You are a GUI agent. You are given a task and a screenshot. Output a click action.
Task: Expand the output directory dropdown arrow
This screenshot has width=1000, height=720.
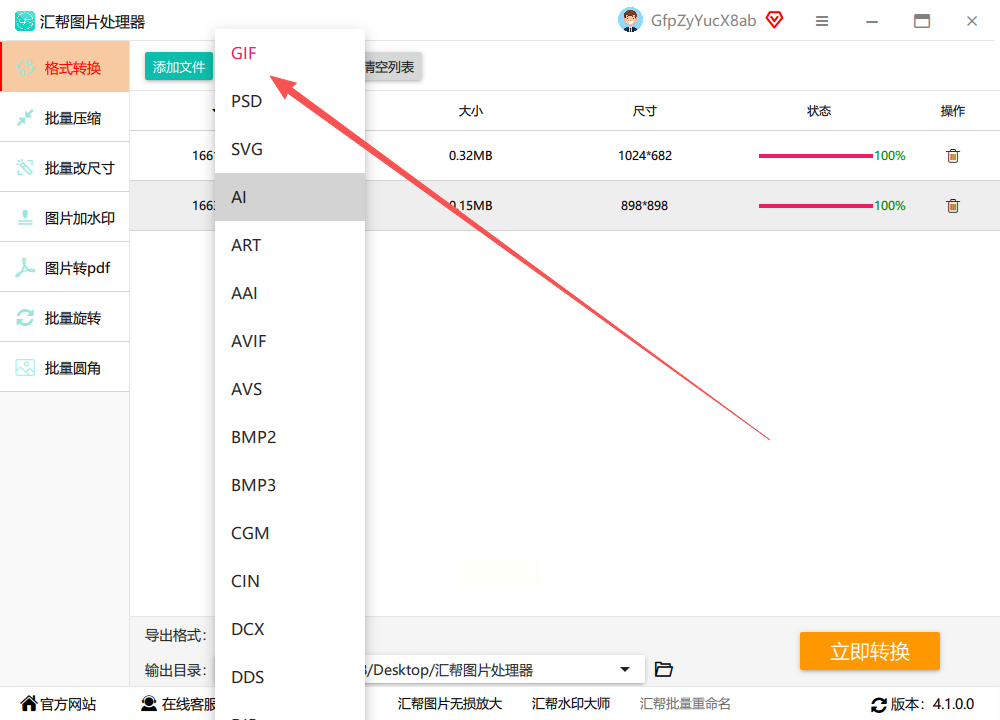(x=625, y=669)
